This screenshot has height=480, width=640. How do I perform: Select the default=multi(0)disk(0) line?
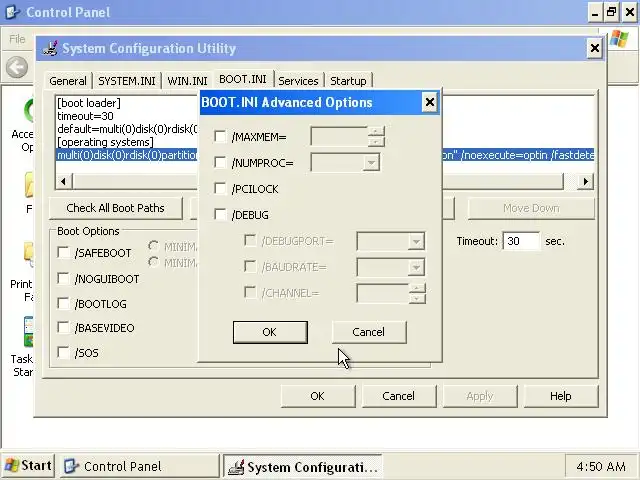[127, 129]
